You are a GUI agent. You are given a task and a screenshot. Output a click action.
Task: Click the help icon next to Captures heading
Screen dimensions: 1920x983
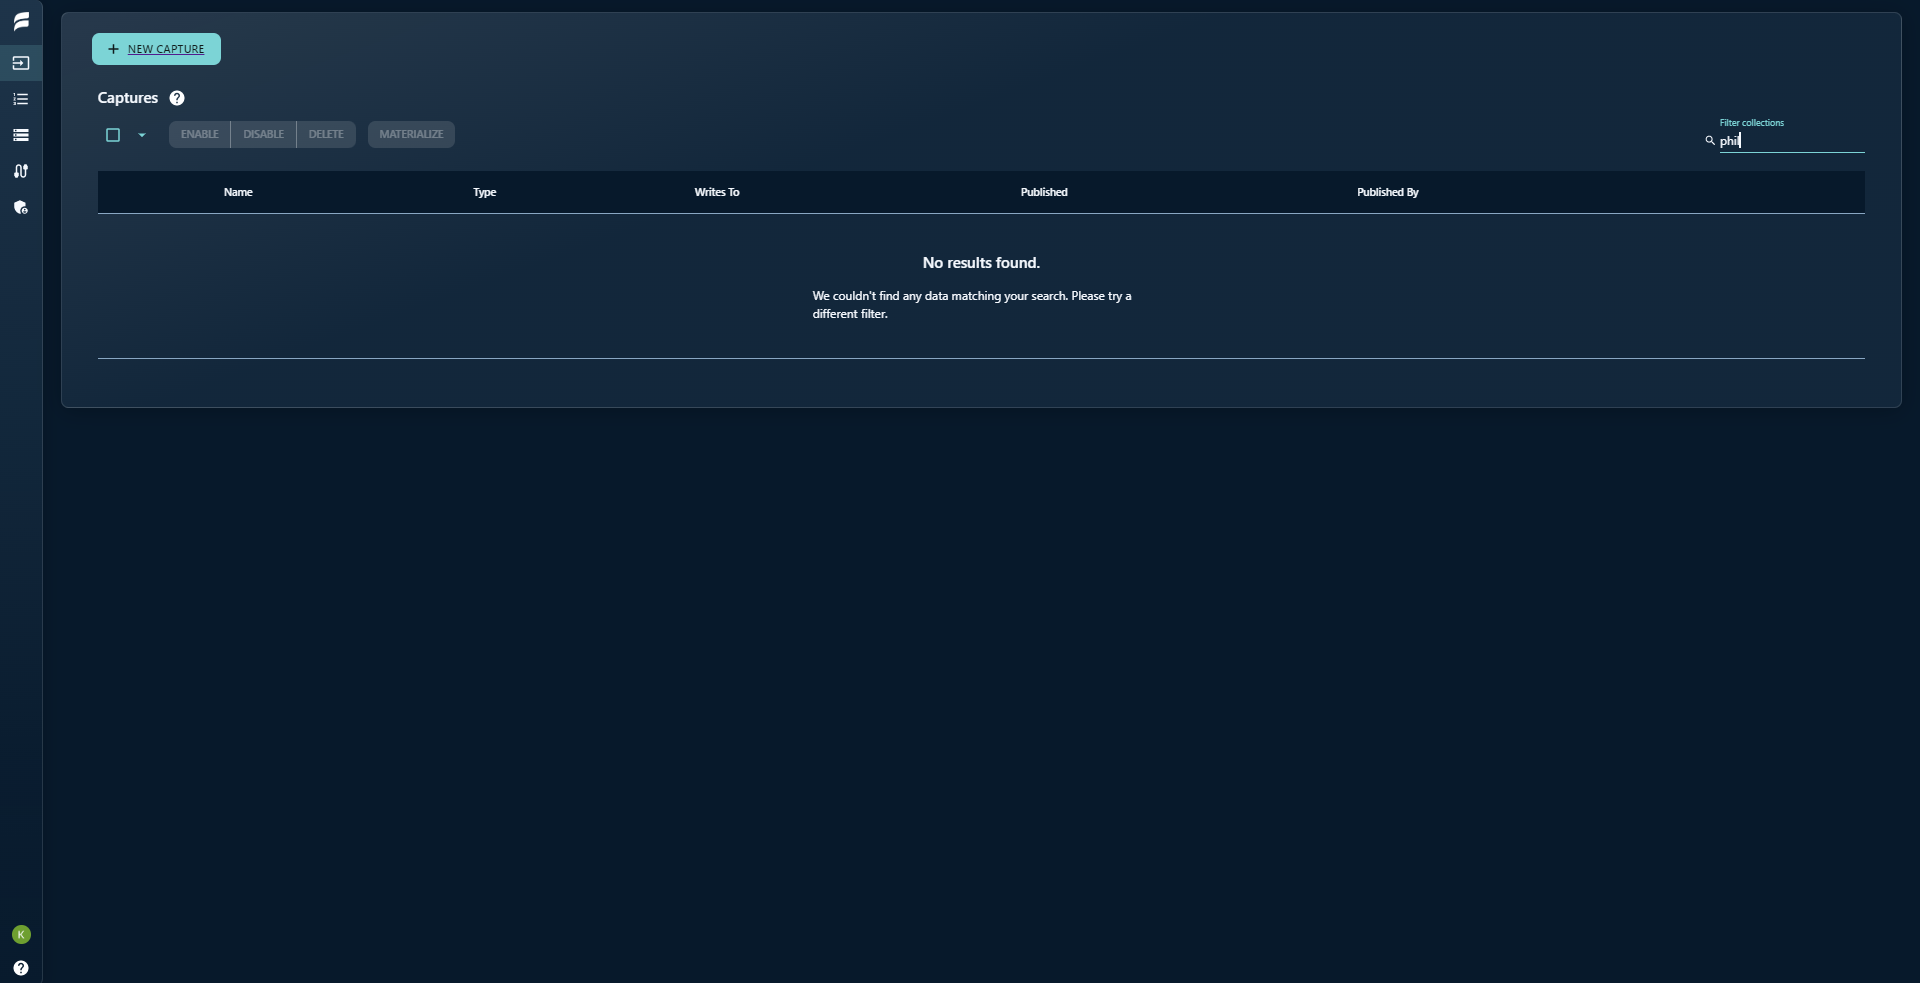coord(177,97)
